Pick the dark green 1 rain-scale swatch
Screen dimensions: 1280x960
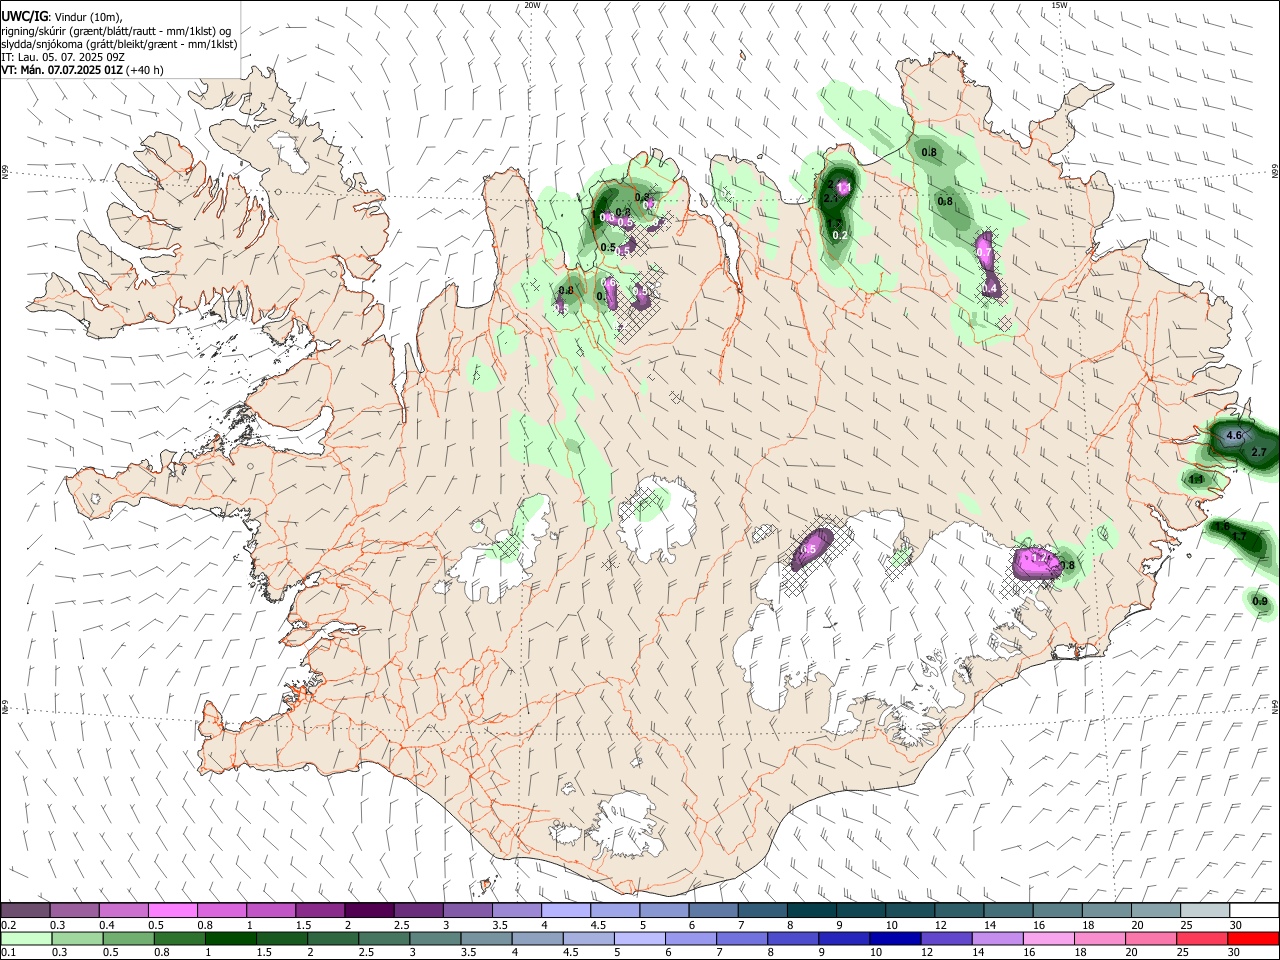point(230,938)
